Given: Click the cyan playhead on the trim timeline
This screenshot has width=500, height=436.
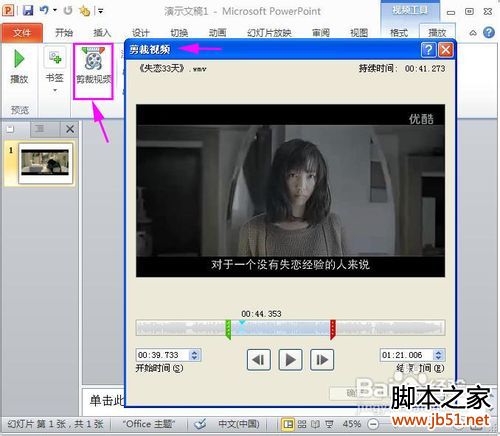Looking at the screenshot, I should (x=242, y=323).
